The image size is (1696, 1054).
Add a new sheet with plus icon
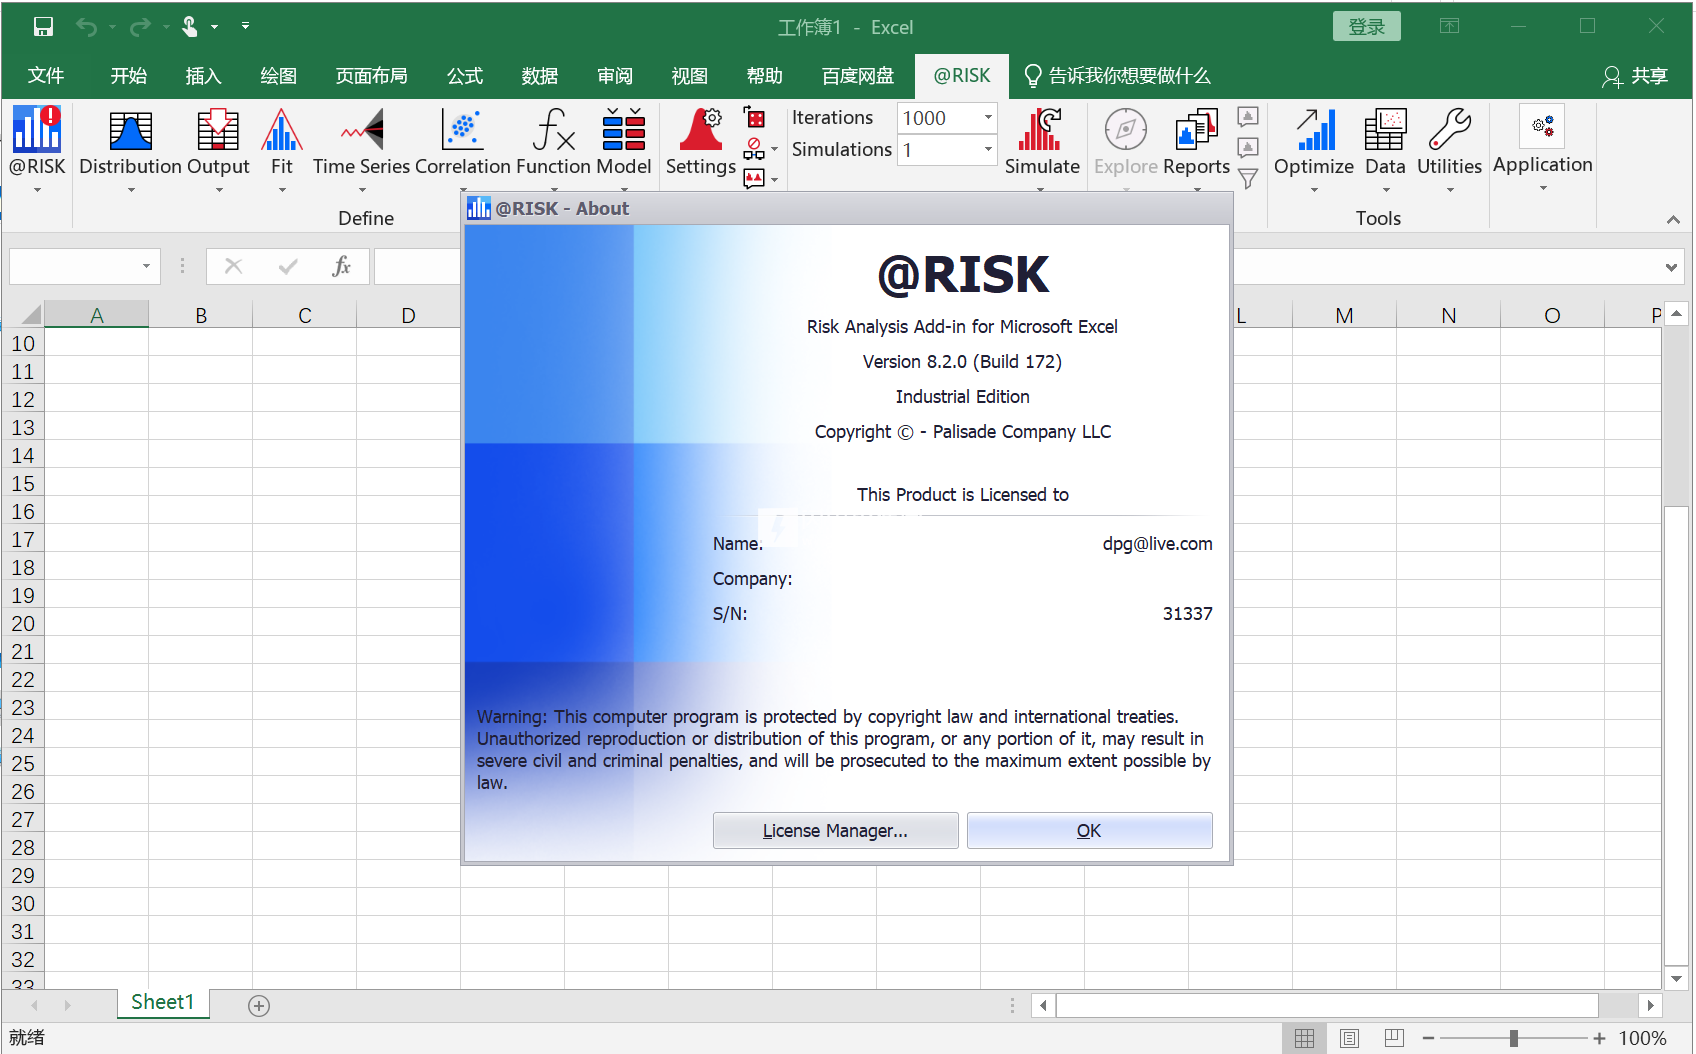point(259,1006)
